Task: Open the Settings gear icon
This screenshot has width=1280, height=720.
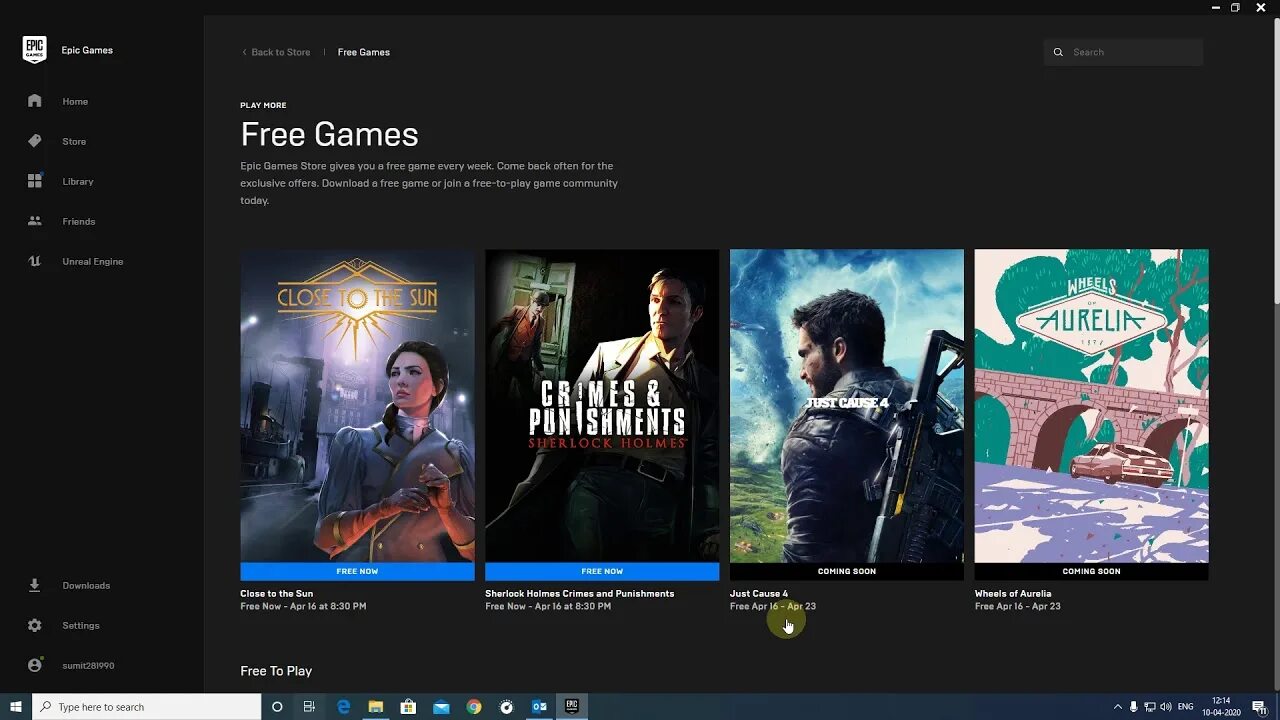Action: [x=35, y=625]
